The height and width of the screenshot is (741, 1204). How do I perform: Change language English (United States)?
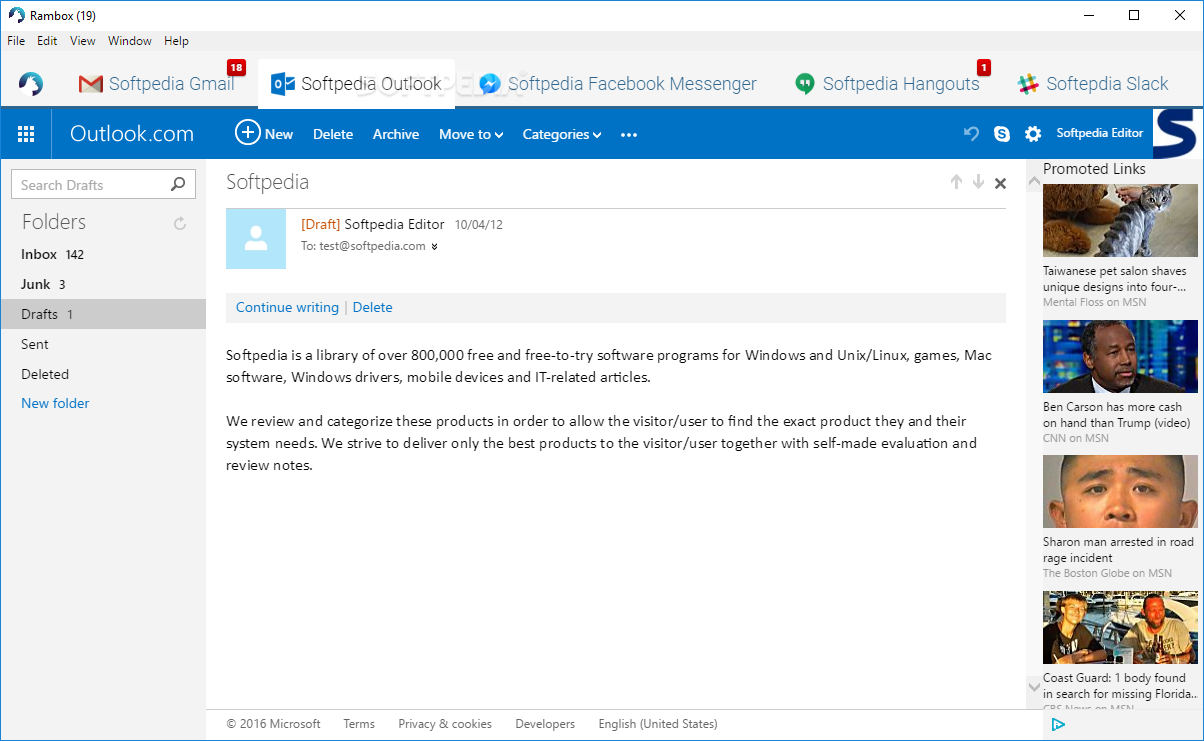[658, 724]
